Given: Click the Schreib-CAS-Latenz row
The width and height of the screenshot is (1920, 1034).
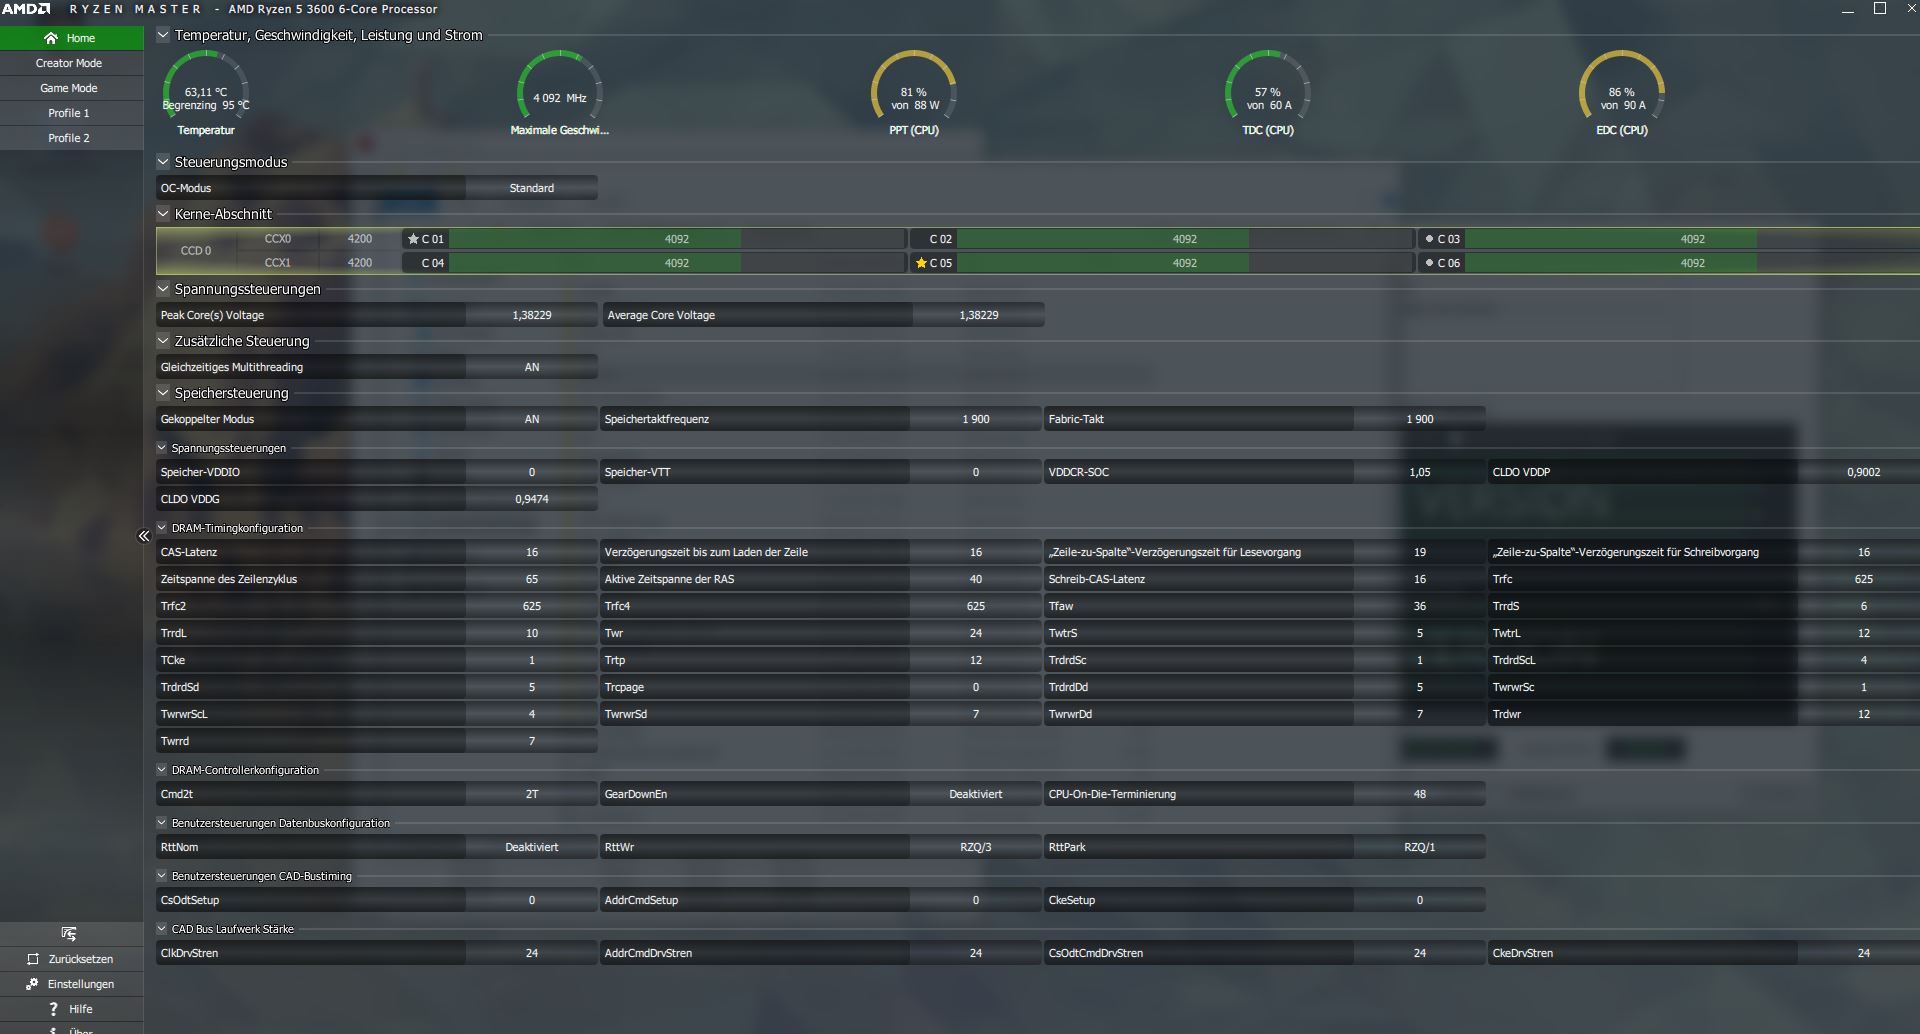Looking at the screenshot, I should click(1265, 579).
